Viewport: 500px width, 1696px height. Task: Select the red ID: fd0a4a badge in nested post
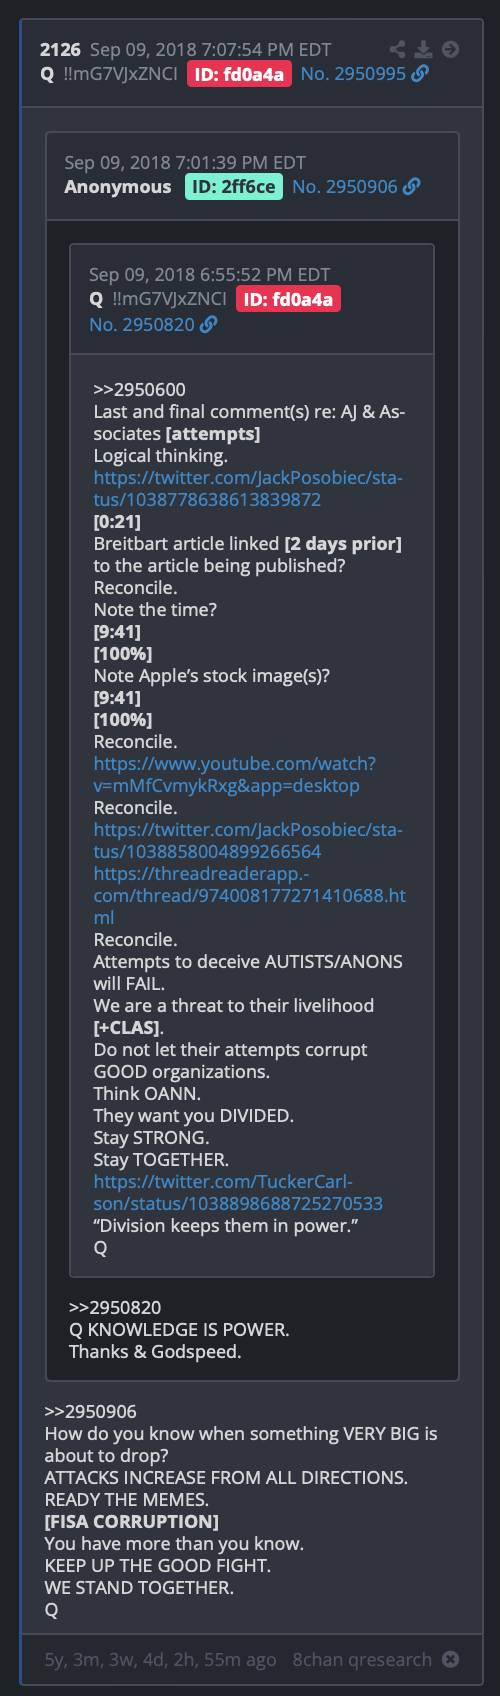[288, 299]
